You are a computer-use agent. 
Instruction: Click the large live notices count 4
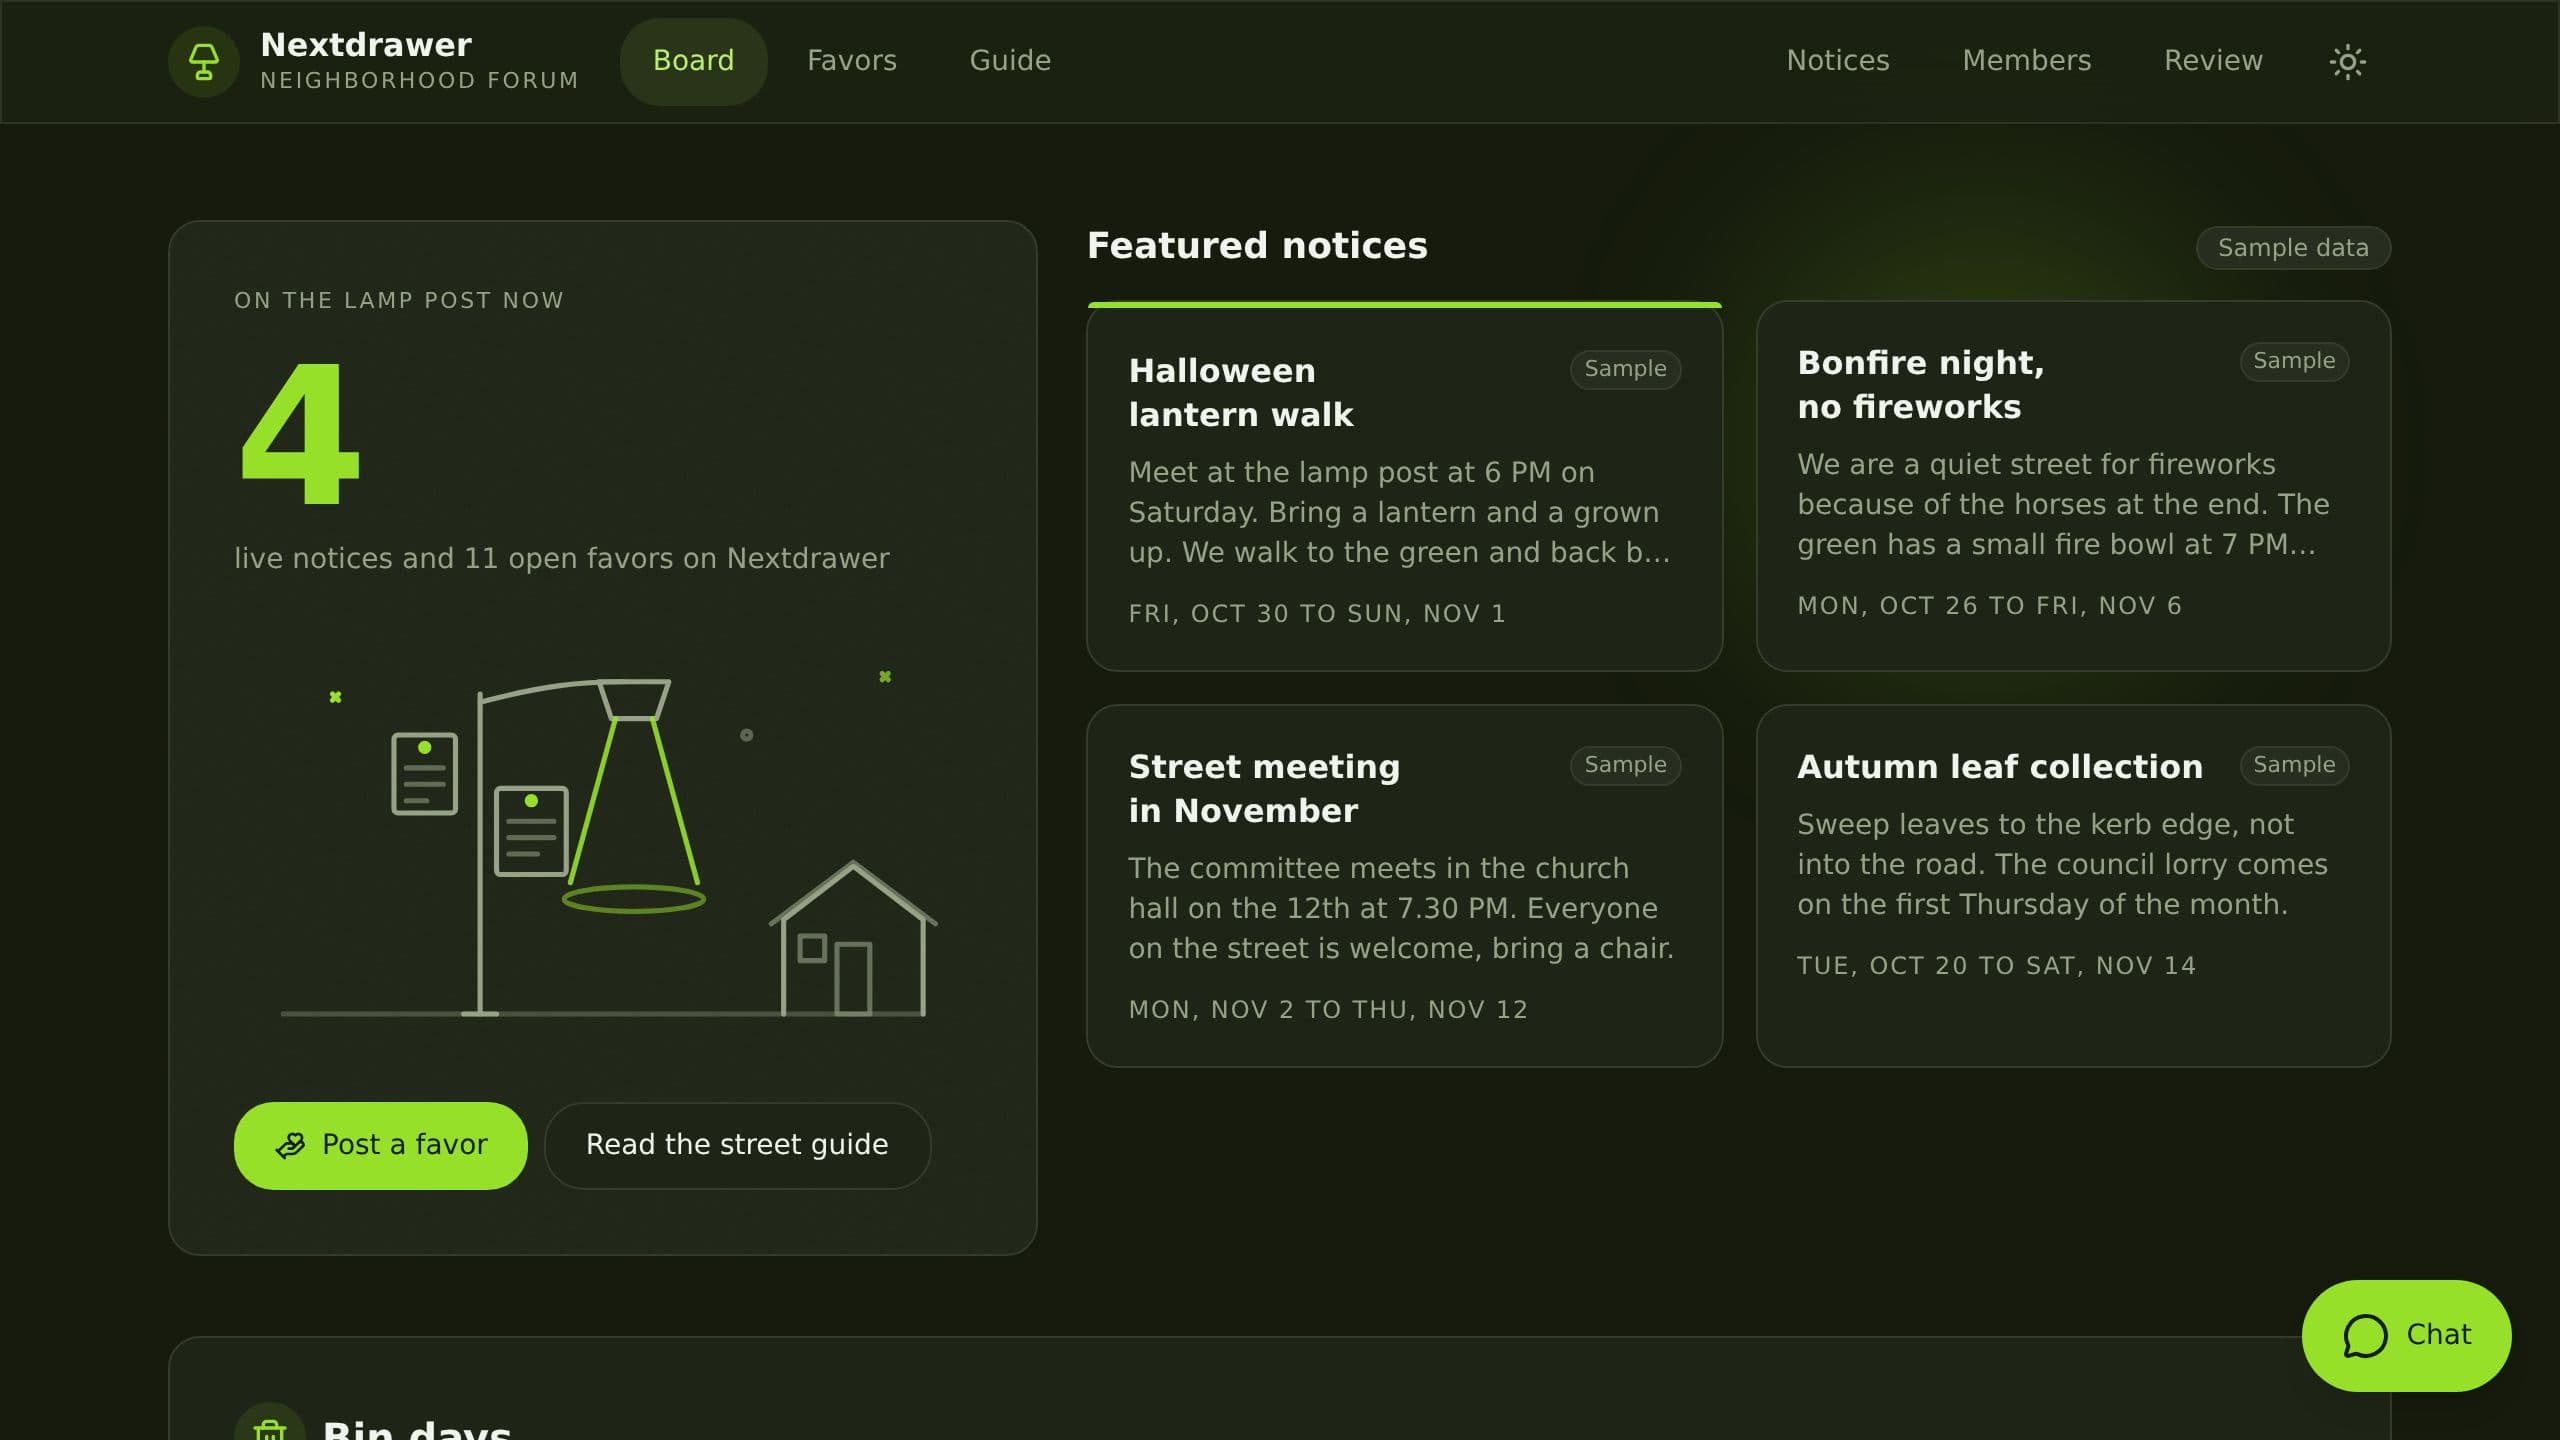click(x=299, y=433)
